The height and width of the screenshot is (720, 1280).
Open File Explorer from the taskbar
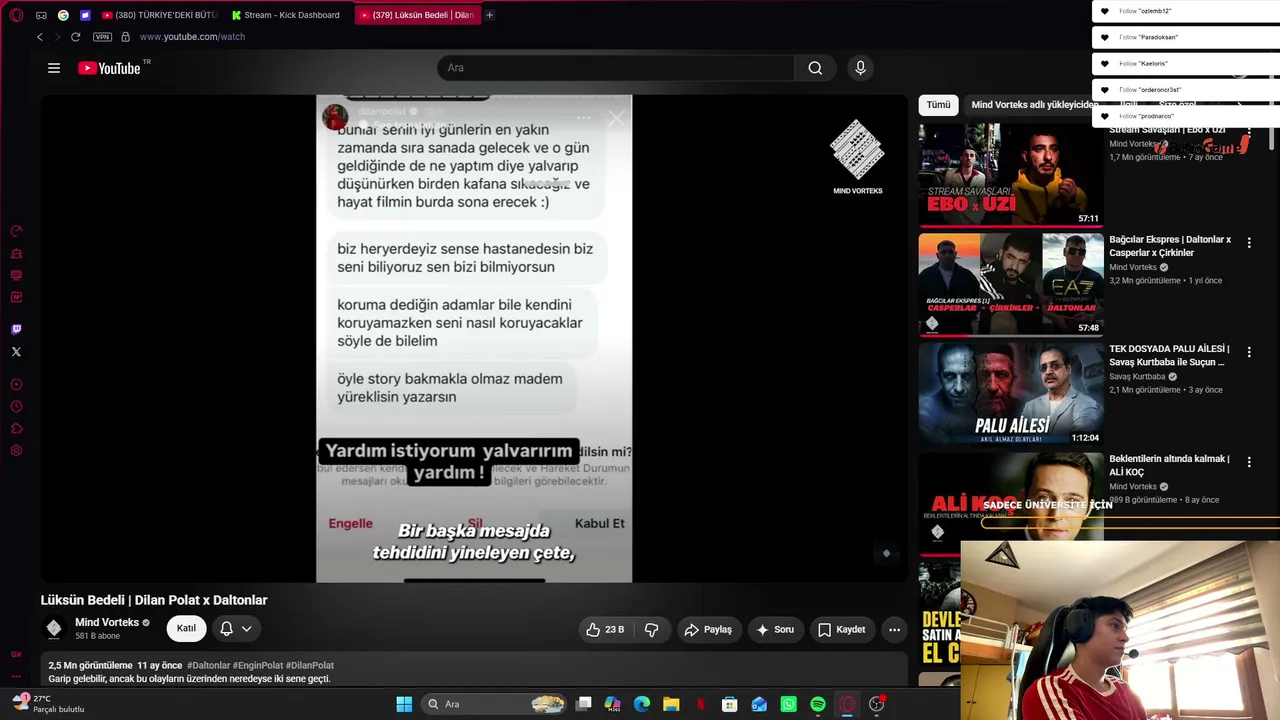tap(671, 704)
